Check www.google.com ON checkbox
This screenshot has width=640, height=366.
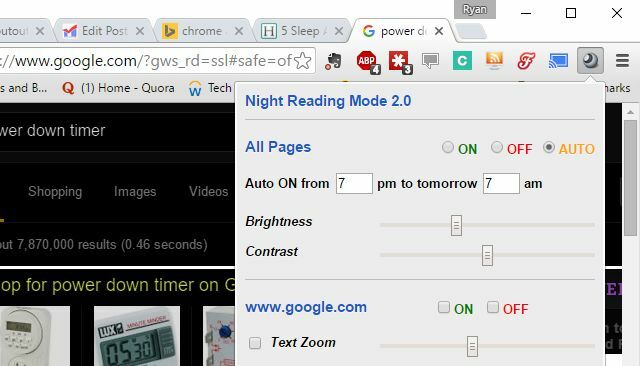click(444, 307)
